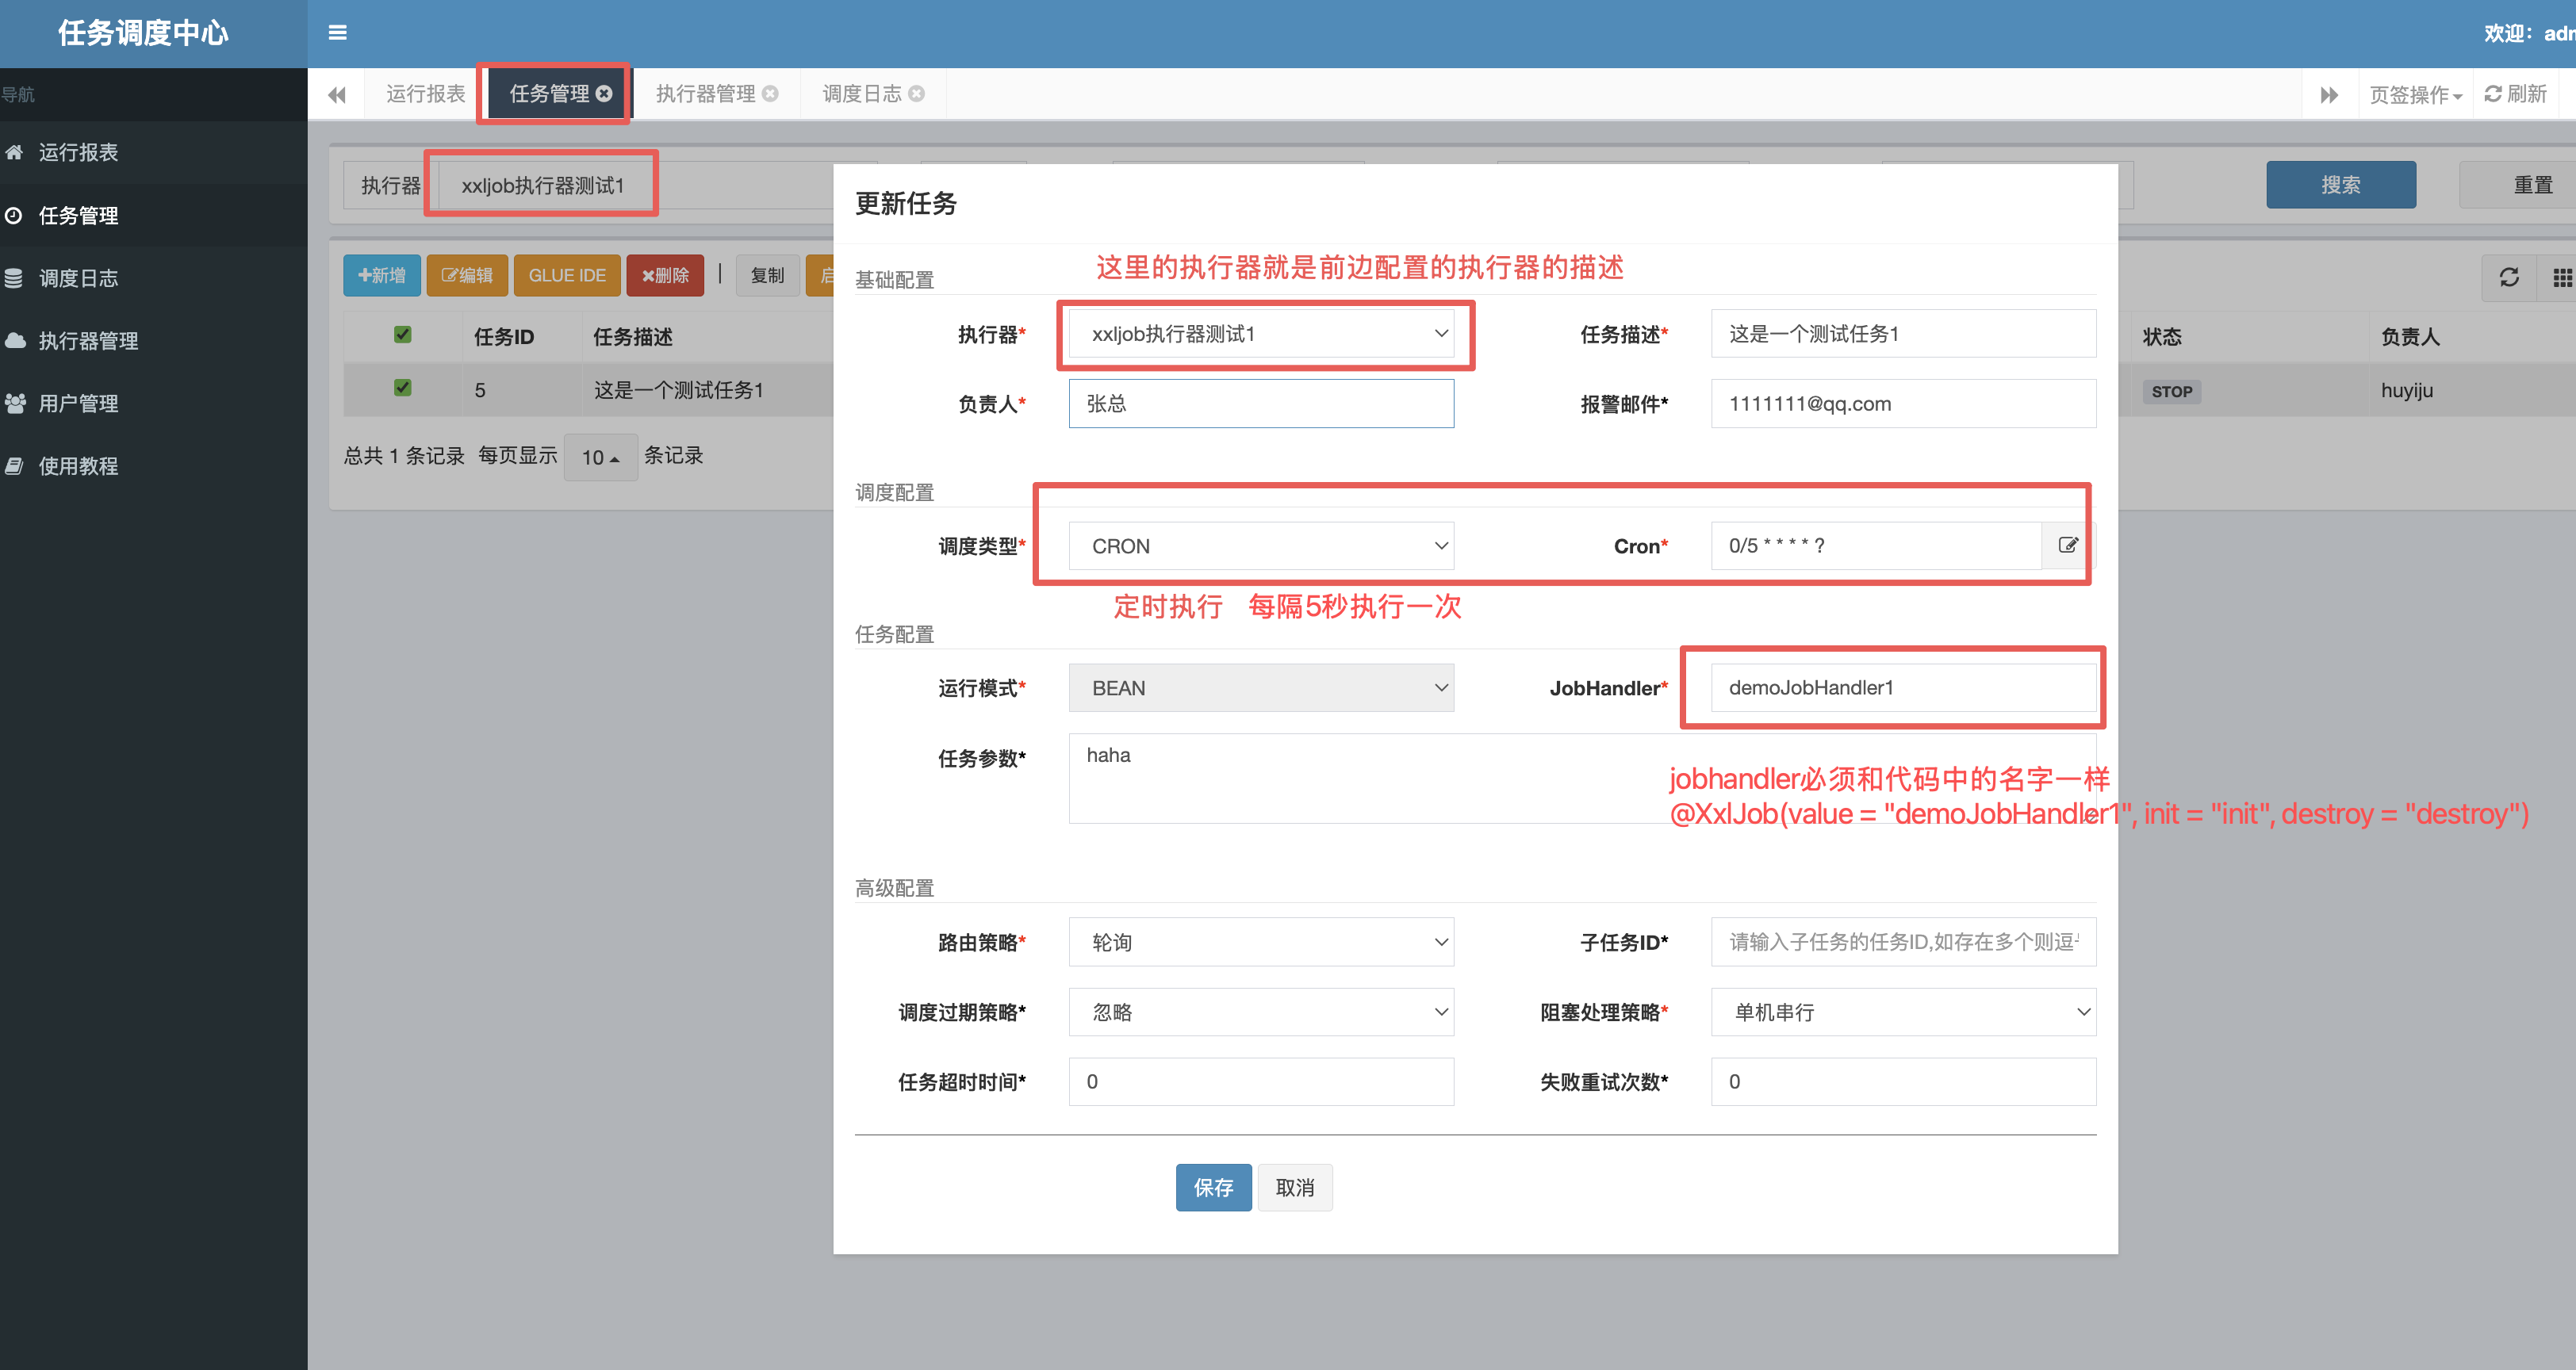2576x1370 pixels.
Task: Click the JobHandler input field
Action: pos(1902,687)
